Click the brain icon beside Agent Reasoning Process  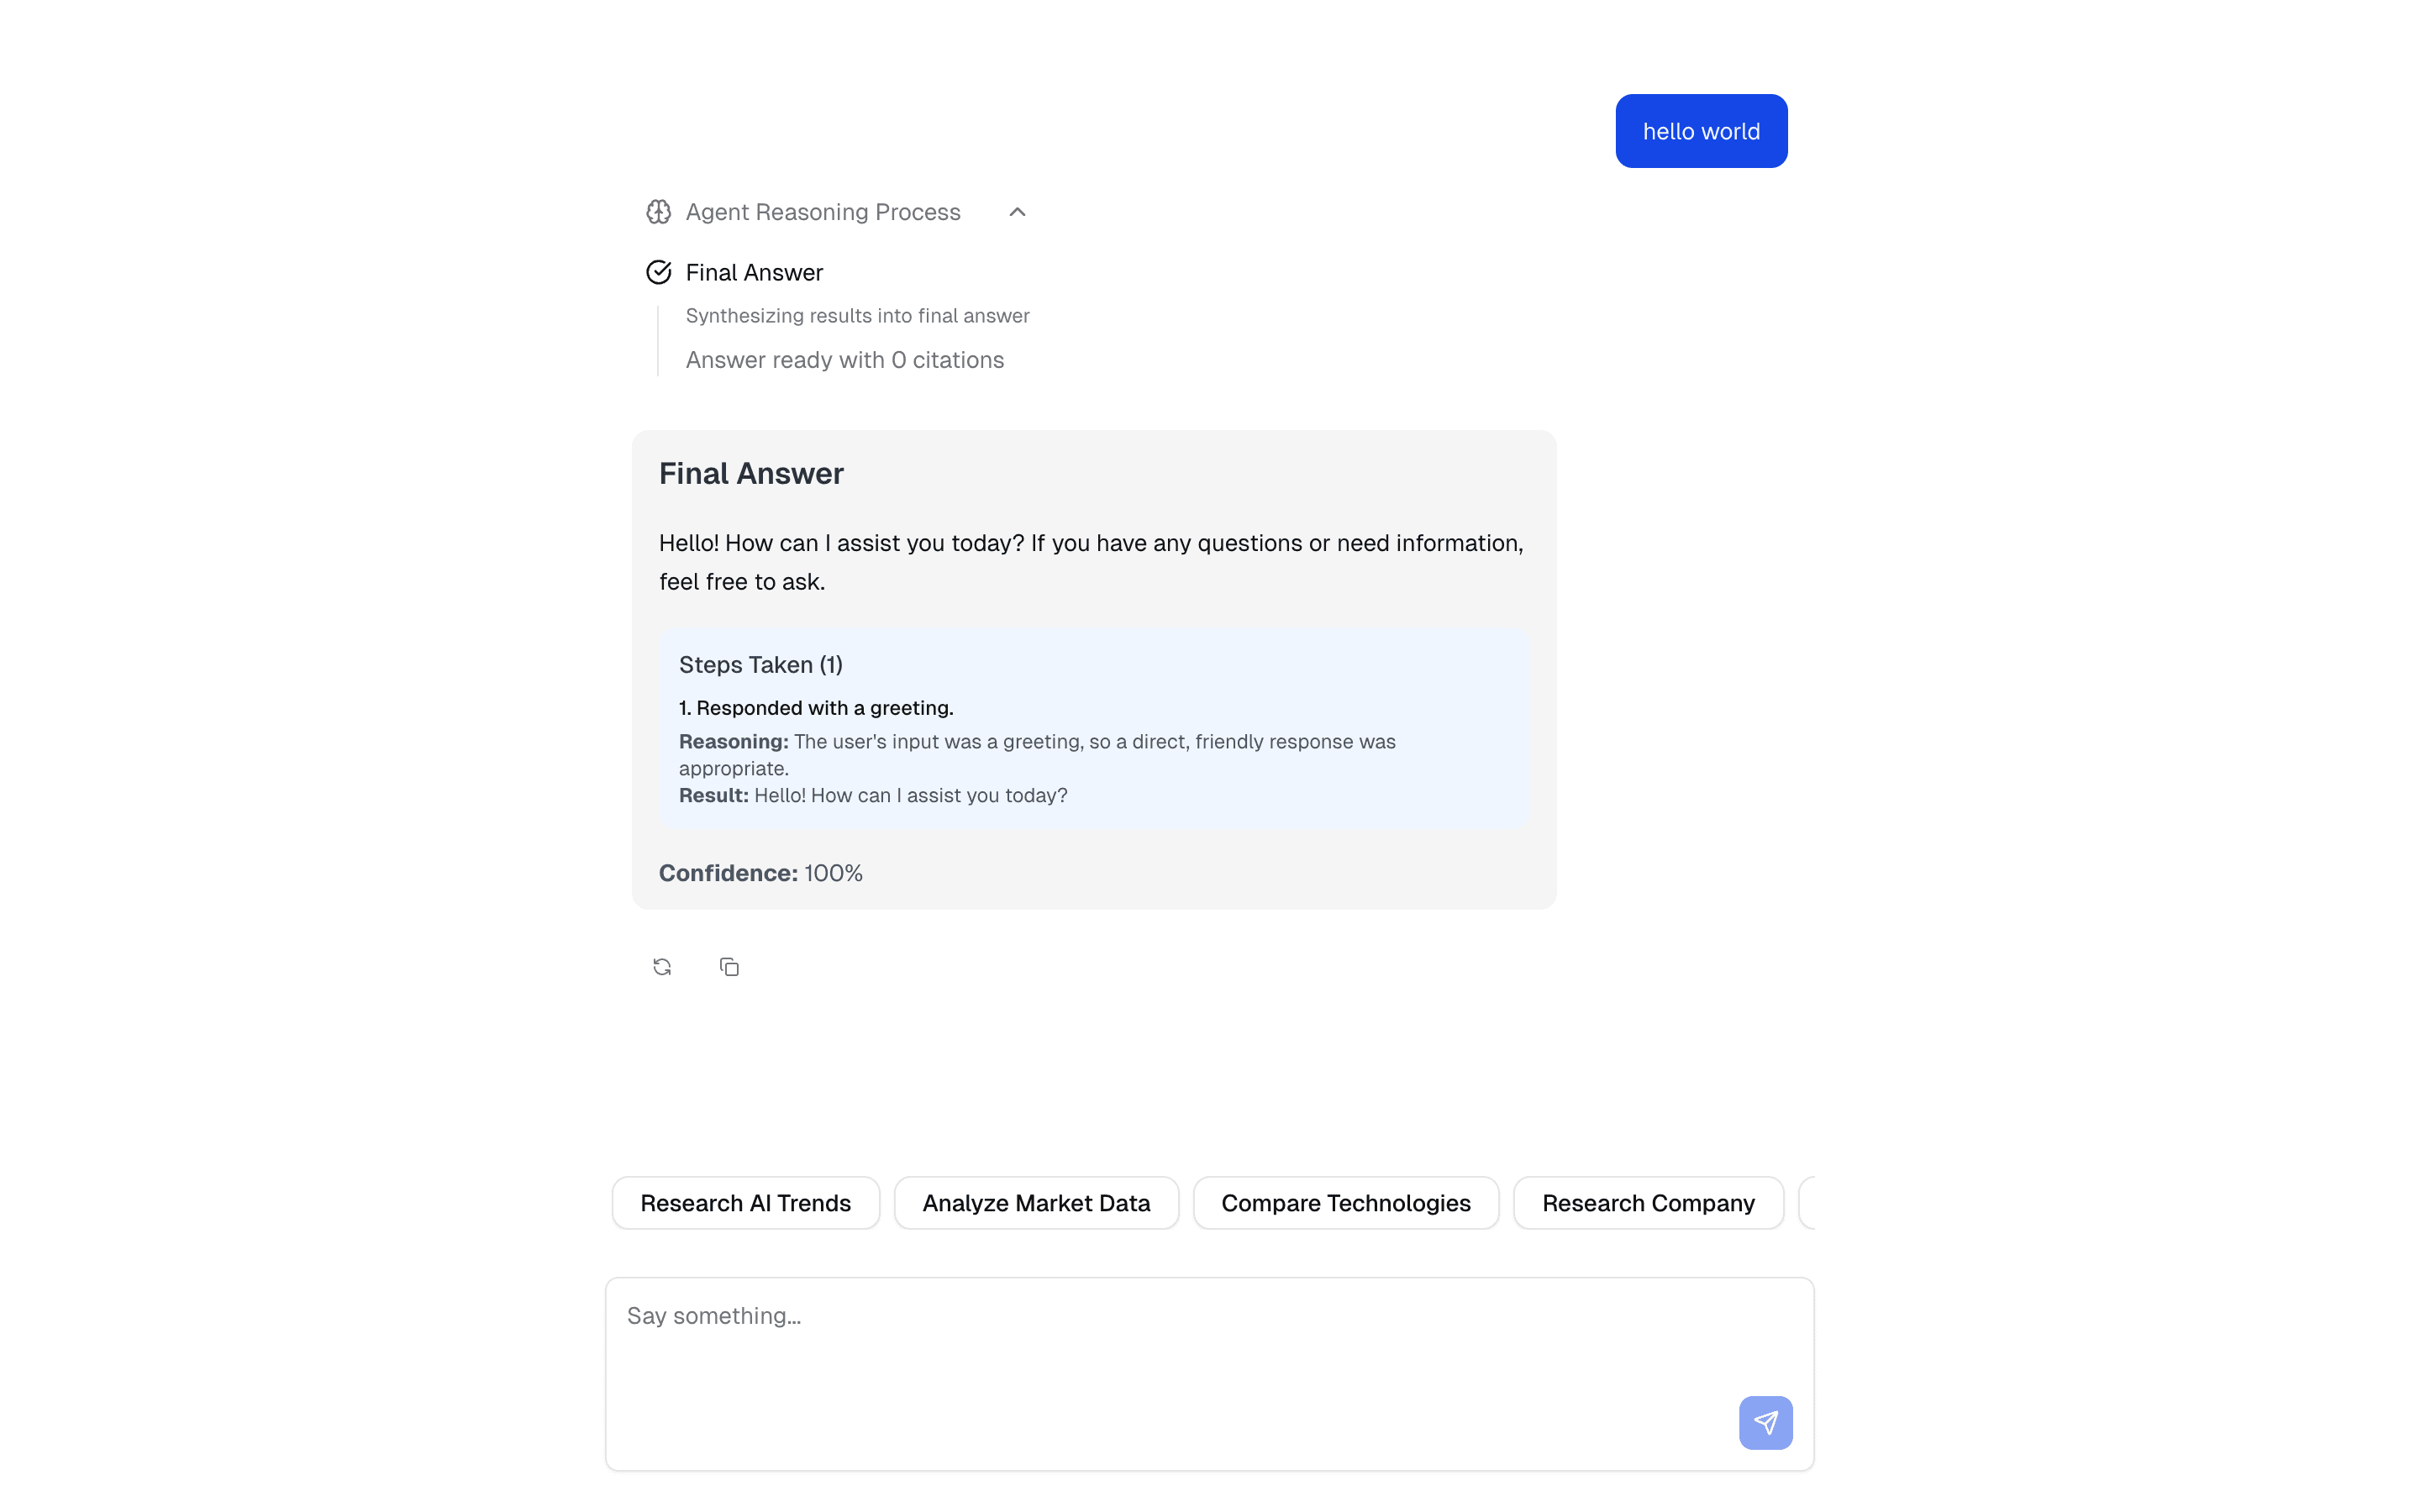(x=658, y=212)
